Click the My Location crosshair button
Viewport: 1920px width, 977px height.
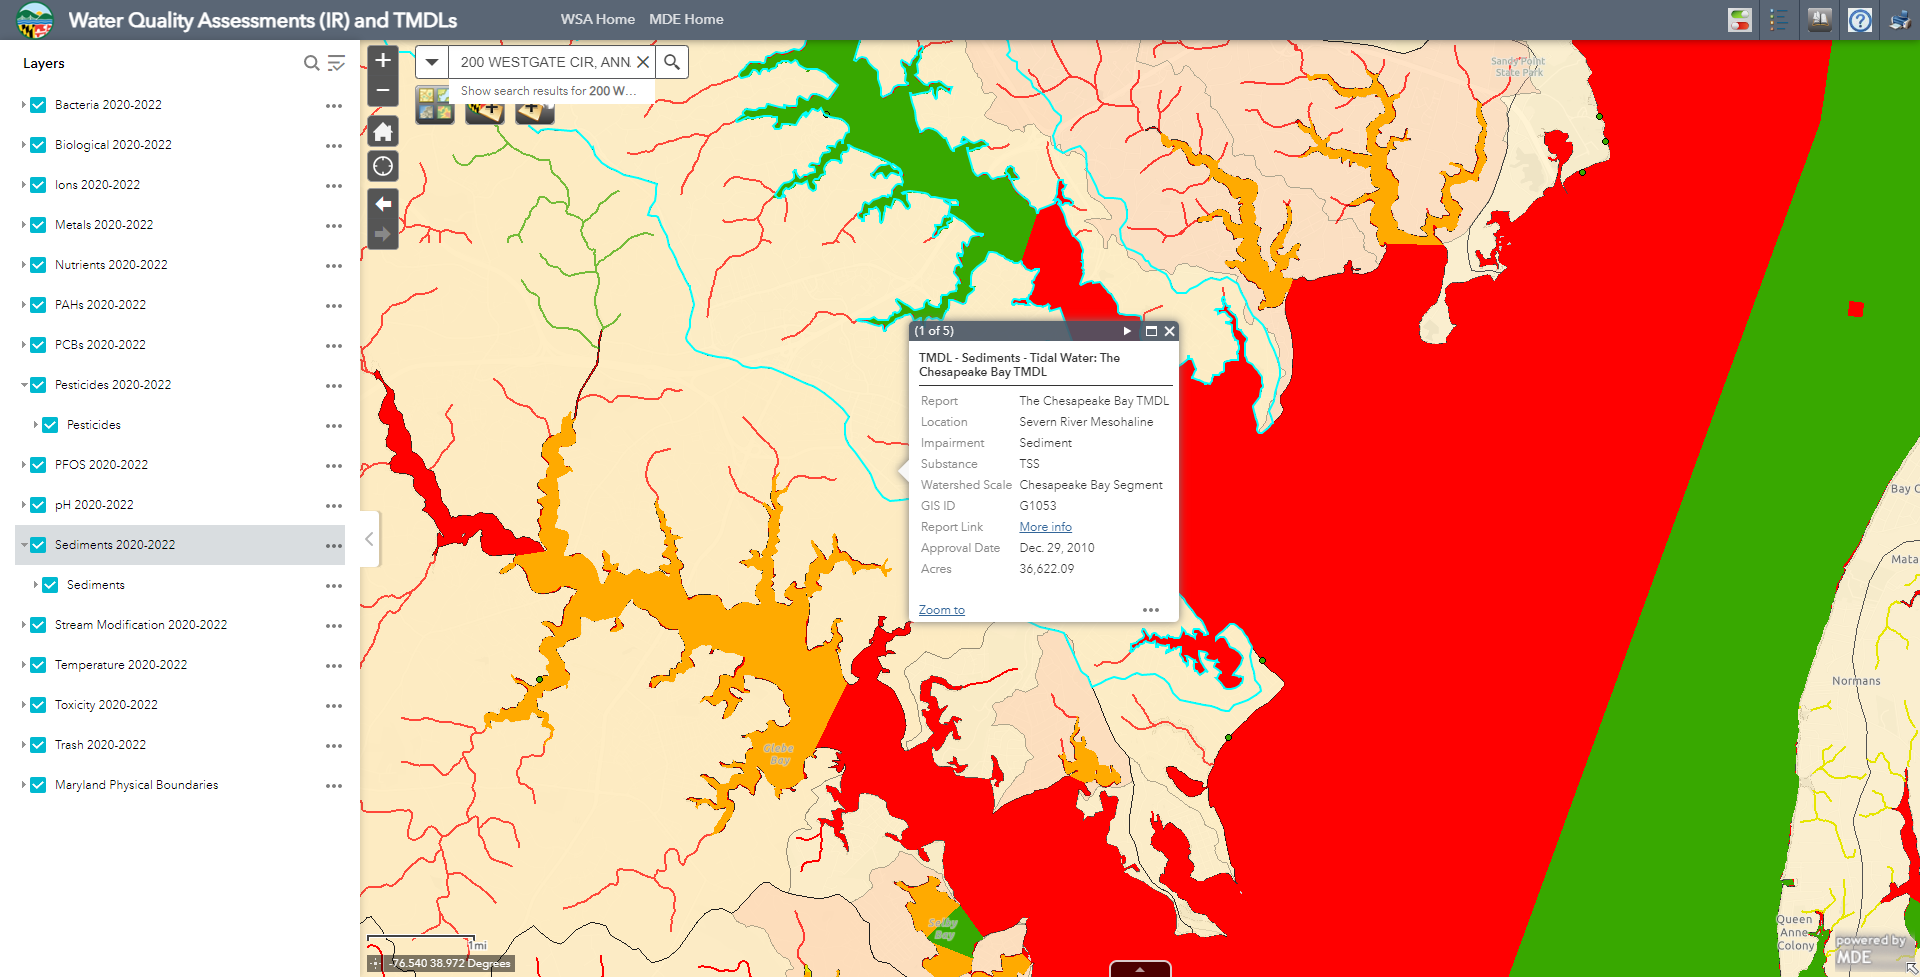point(382,166)
